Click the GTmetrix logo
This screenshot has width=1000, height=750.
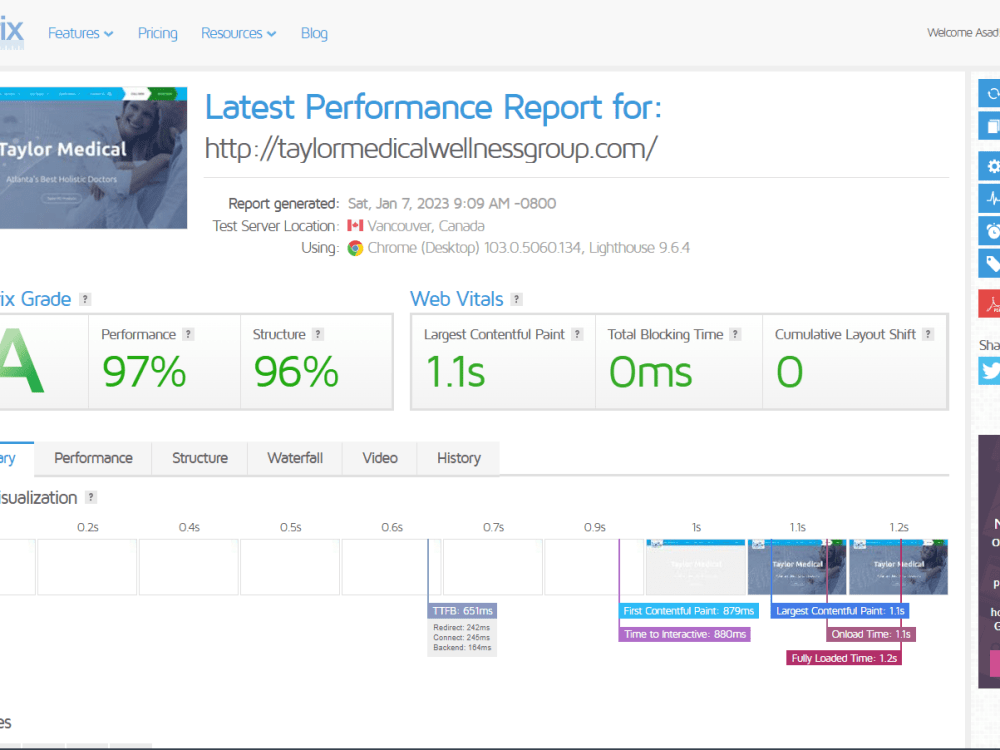(x=11, y=33)
